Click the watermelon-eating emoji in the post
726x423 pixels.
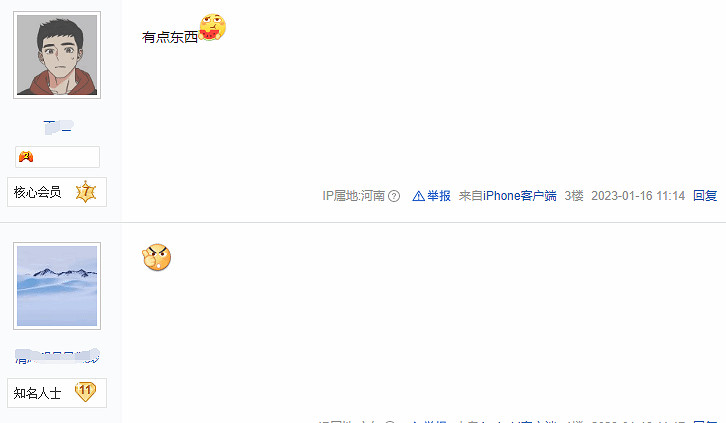213,27
